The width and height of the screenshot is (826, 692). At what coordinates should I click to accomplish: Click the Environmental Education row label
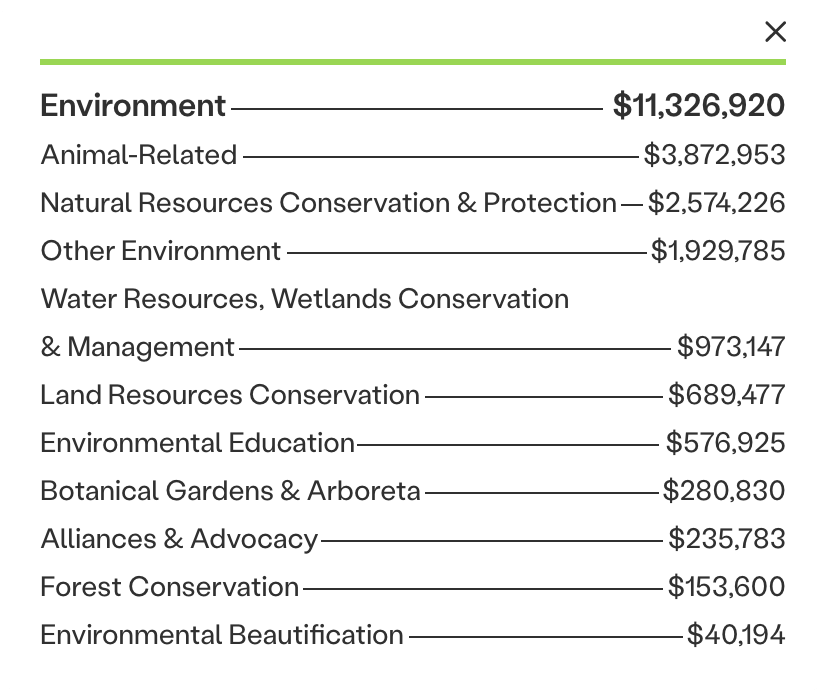point(197,443)
